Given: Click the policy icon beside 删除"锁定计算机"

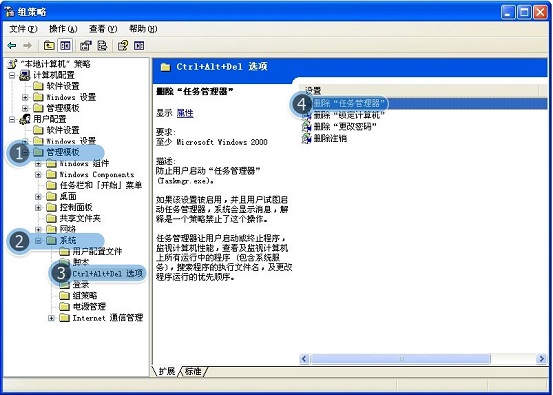Looking at the screenshot, I should tap(306, 115).
